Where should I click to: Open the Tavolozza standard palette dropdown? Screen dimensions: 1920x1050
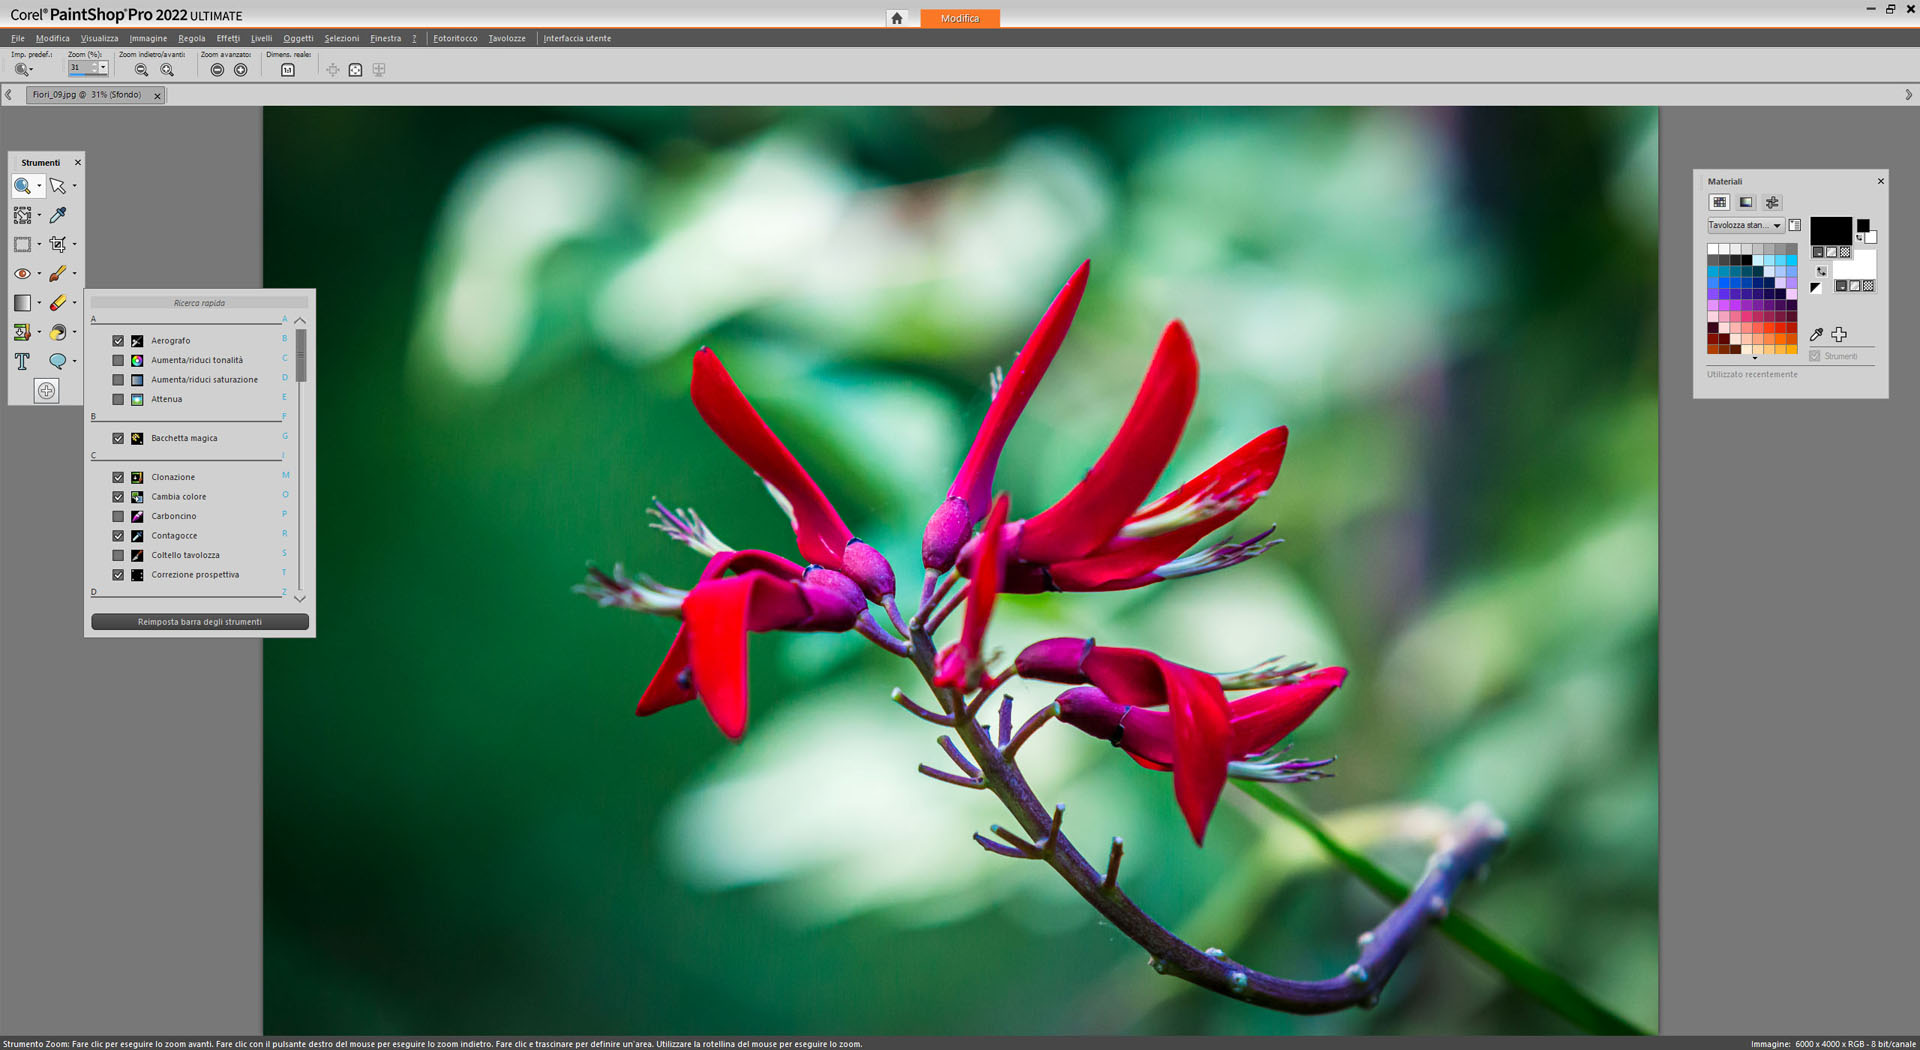click(x=1777, y=225)
